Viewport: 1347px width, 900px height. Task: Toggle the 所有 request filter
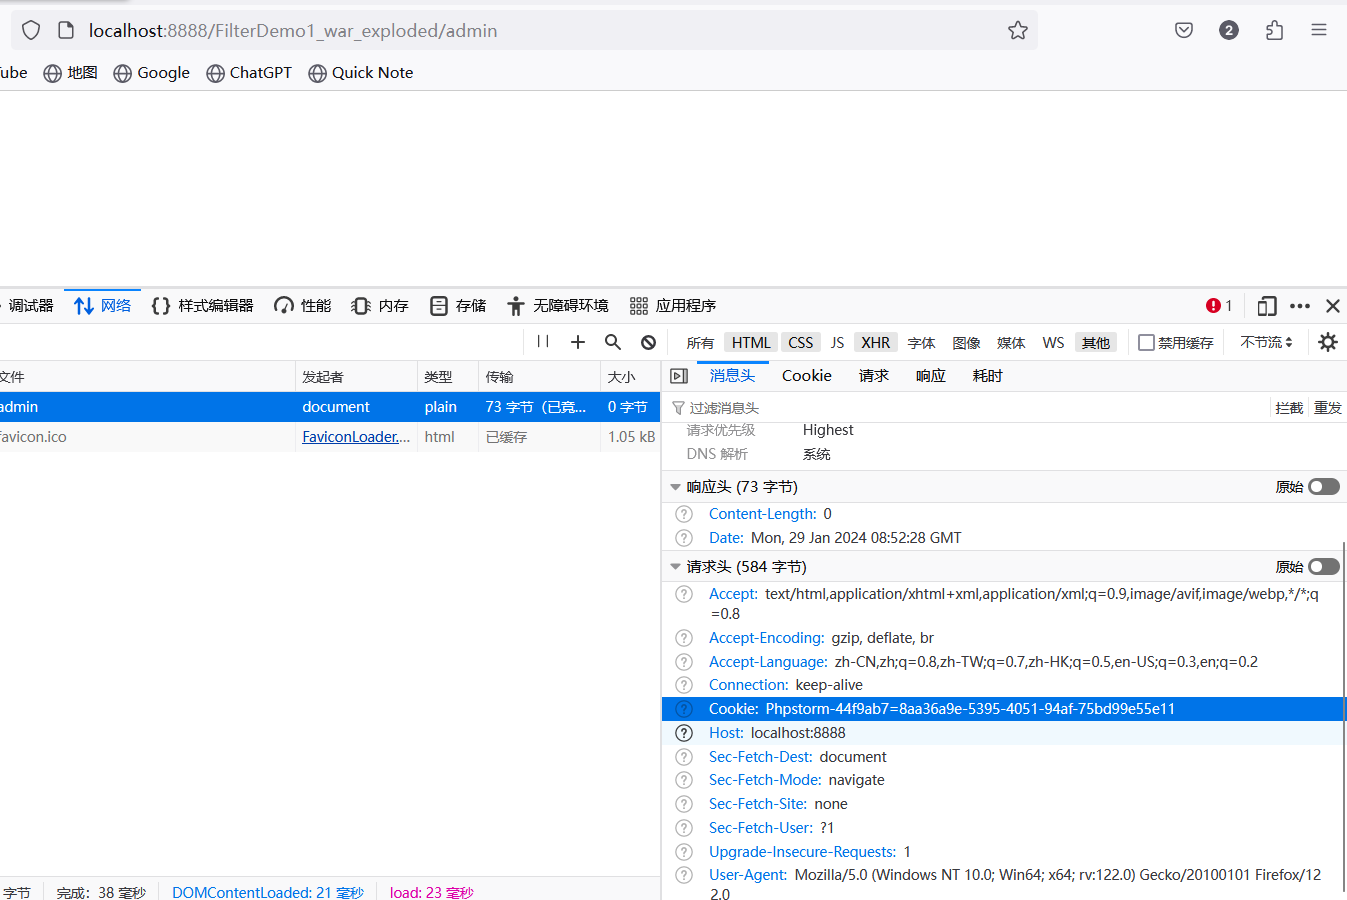point(700,342)
